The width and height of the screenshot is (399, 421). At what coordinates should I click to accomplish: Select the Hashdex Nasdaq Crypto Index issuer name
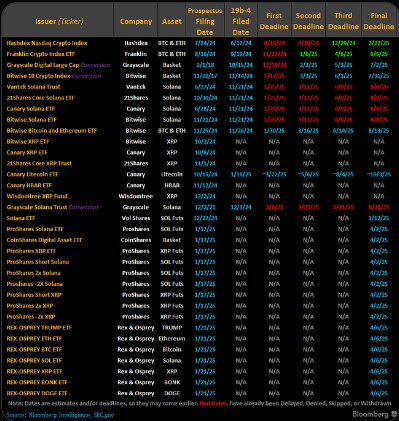click(47, 43)
